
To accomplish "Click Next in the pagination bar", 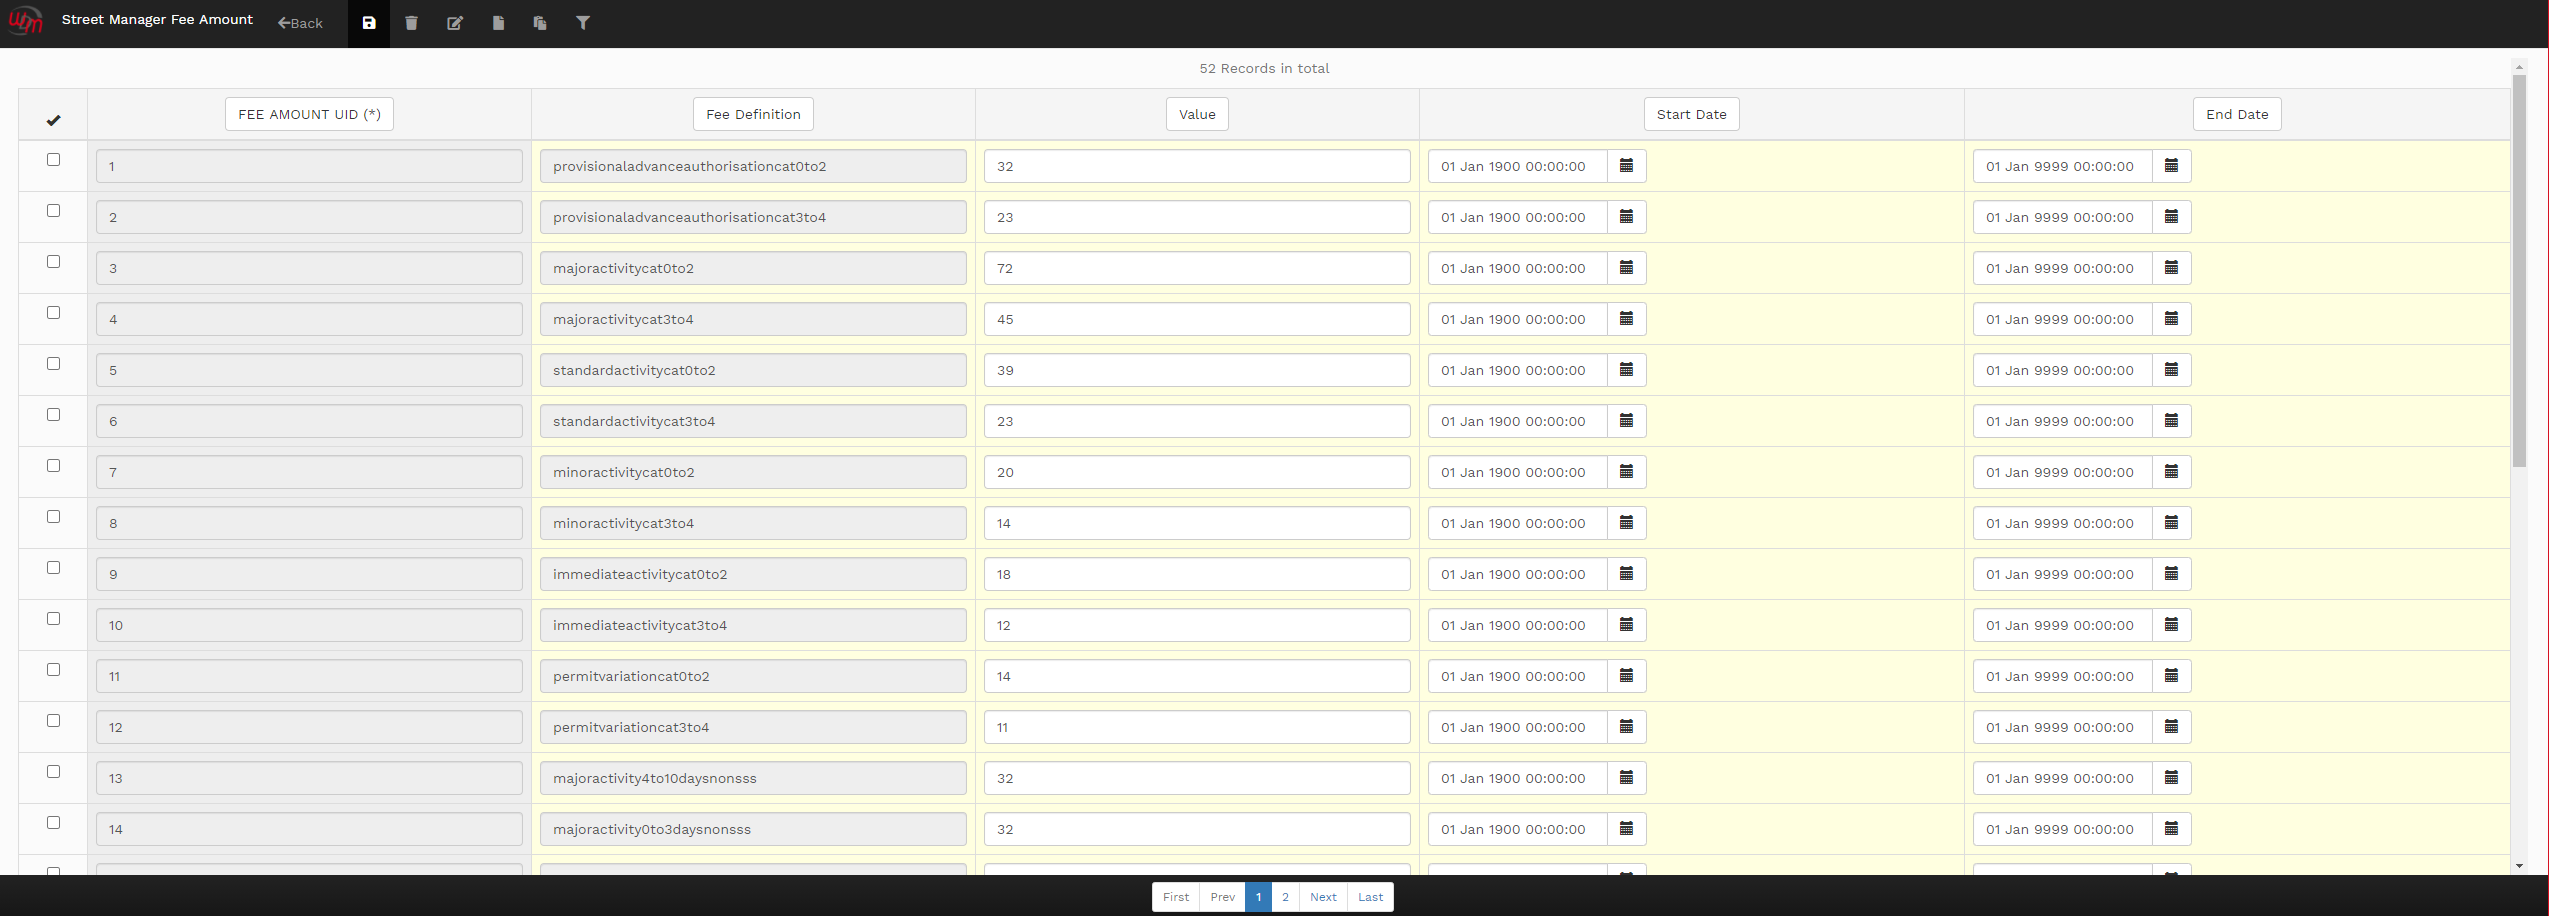I will click(x=1323, y=897).
